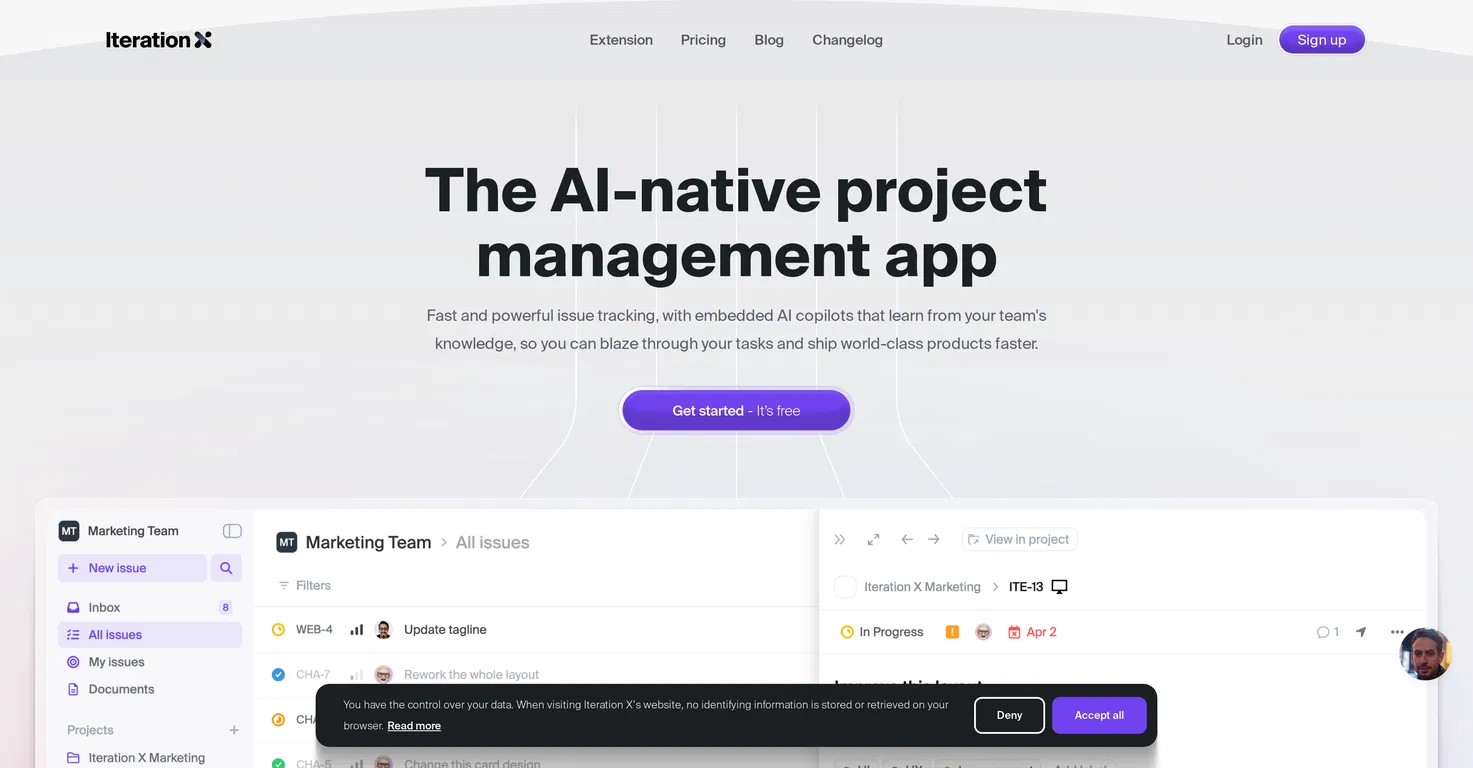This screenshot has height=768, width=1473.
Task: Click the search magnifier icon in sidebar
Action: (x=226, y=568)
